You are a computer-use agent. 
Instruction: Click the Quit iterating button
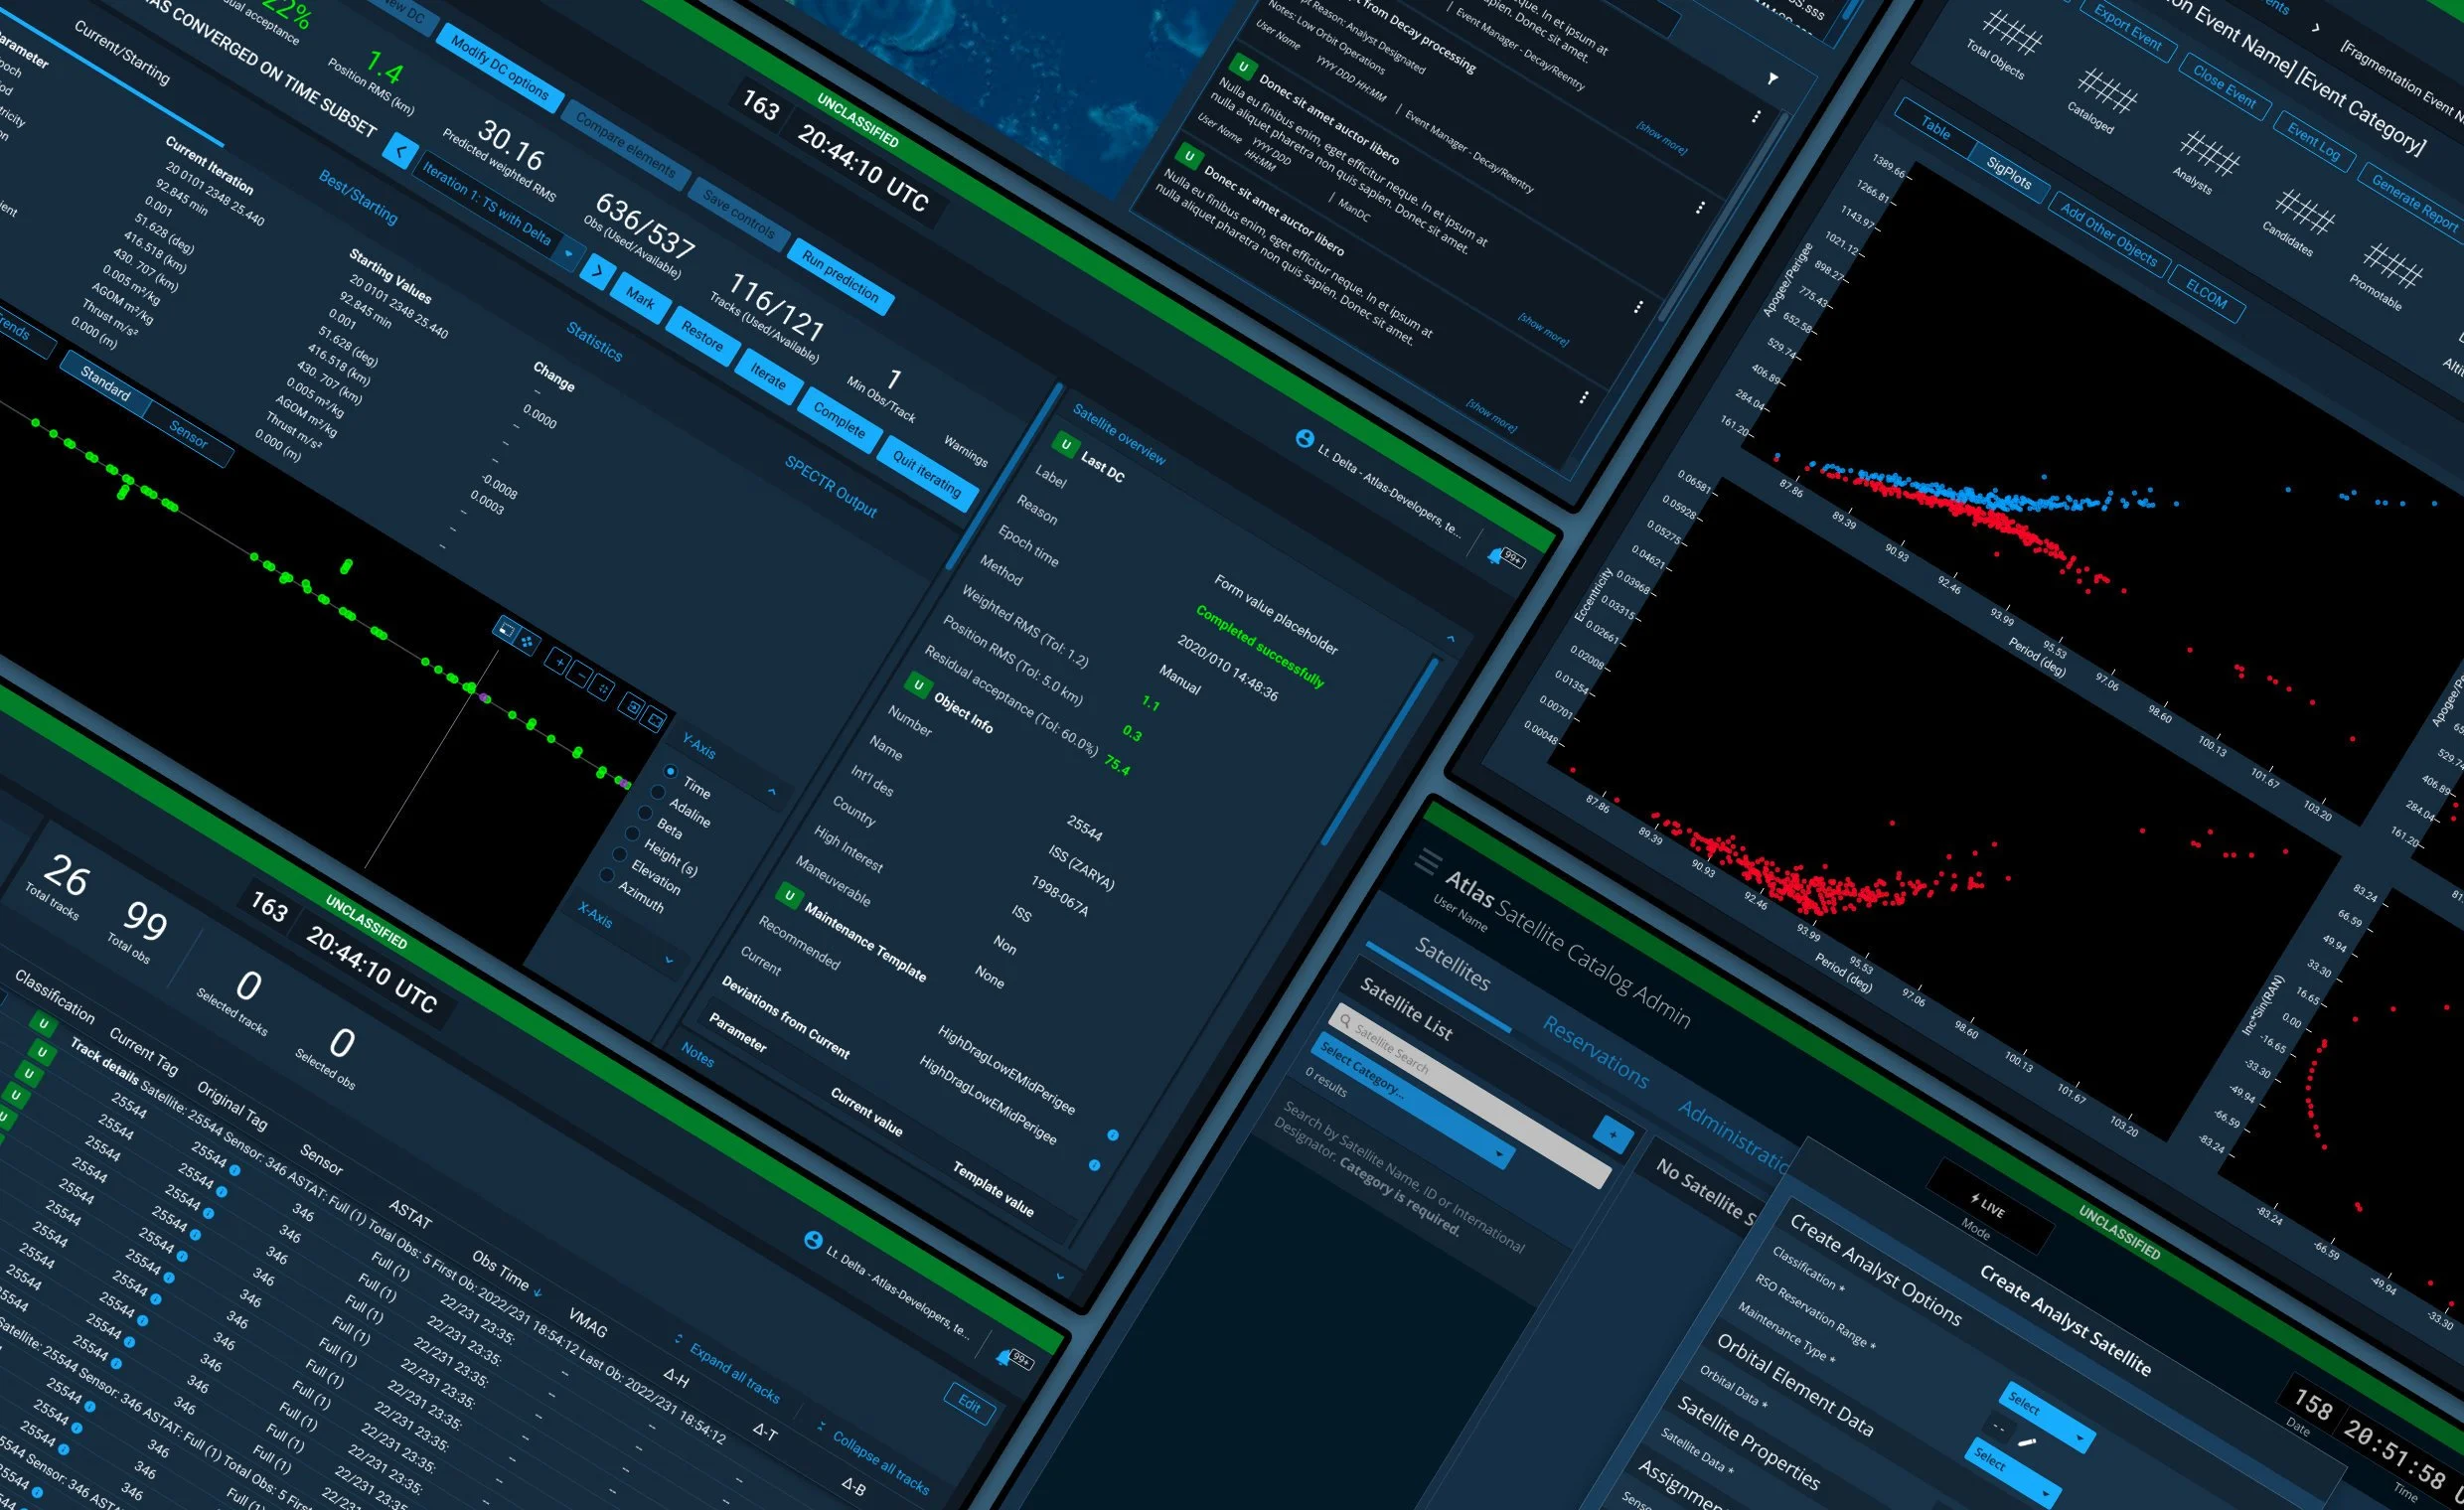[926, 473]
